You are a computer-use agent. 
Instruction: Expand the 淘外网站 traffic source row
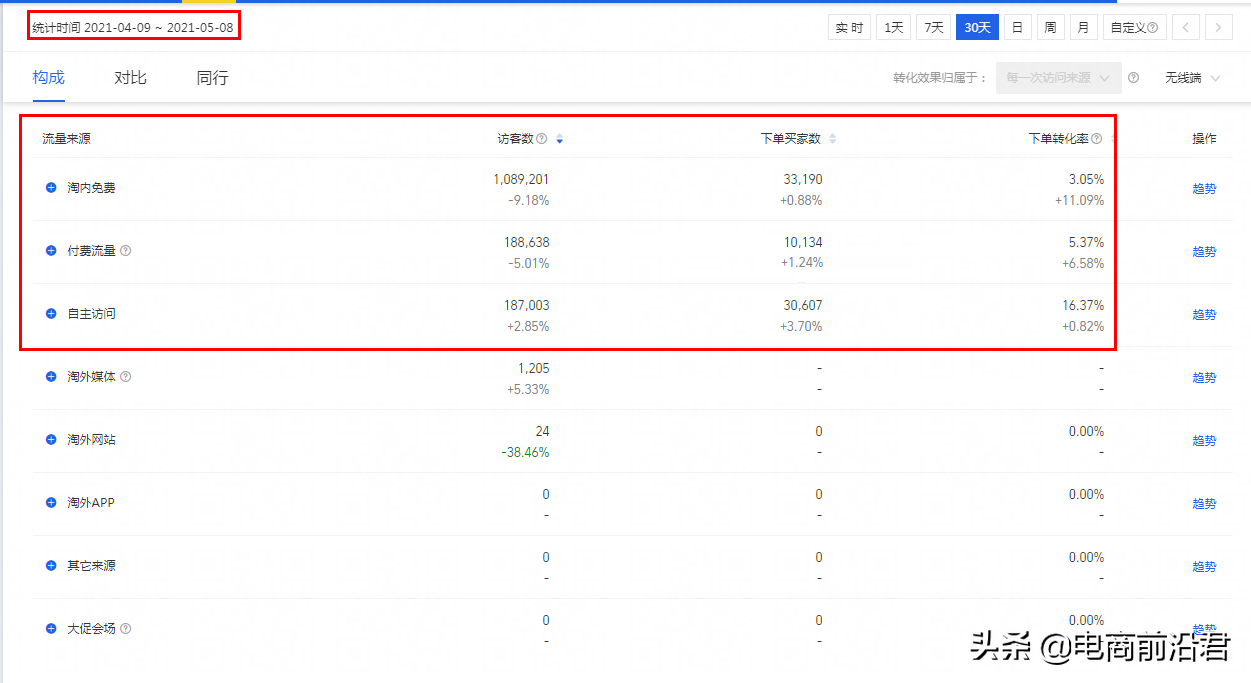[51, 440]
